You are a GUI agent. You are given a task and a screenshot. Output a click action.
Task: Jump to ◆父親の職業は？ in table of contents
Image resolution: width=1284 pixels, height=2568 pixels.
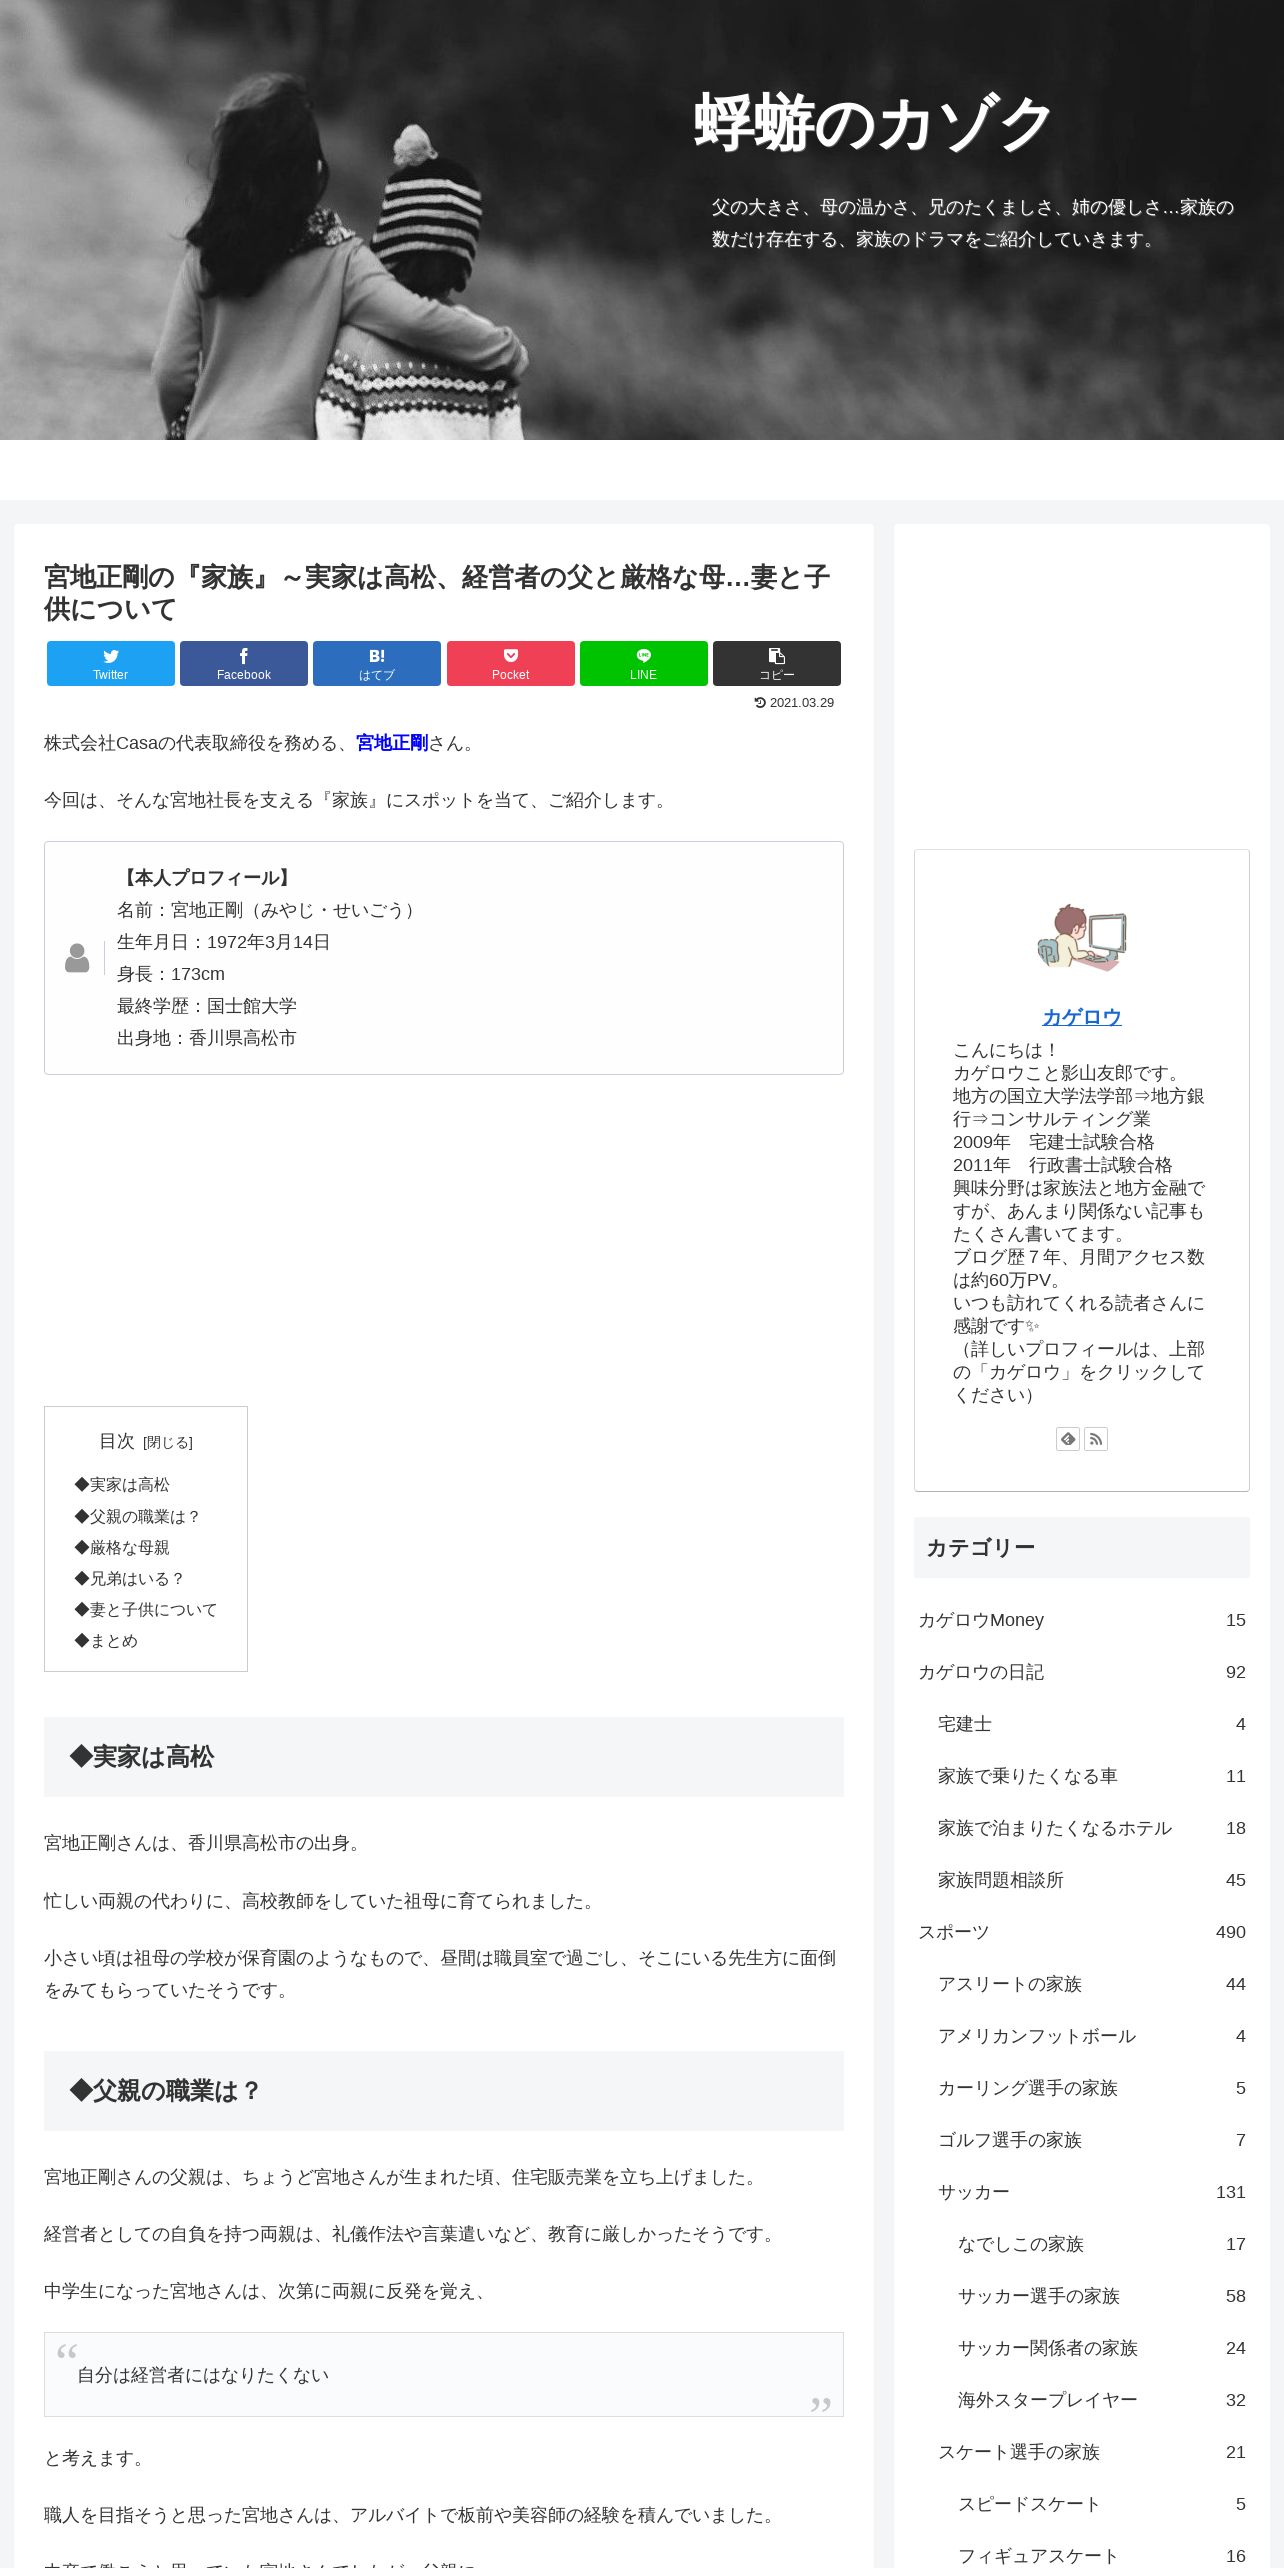[138, 1517]
